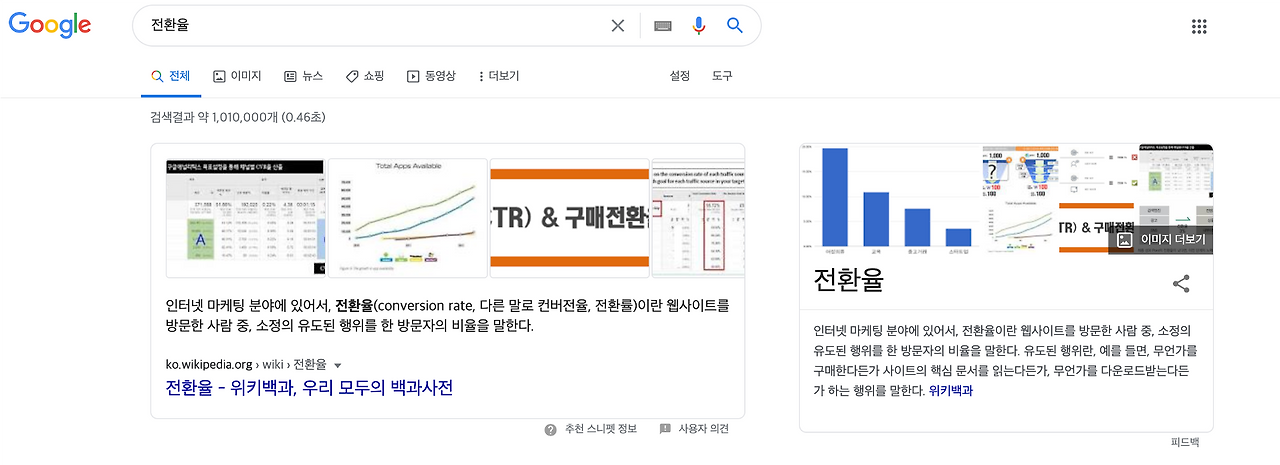
Task: Select the 전체 tab
Action: [171, 76]
